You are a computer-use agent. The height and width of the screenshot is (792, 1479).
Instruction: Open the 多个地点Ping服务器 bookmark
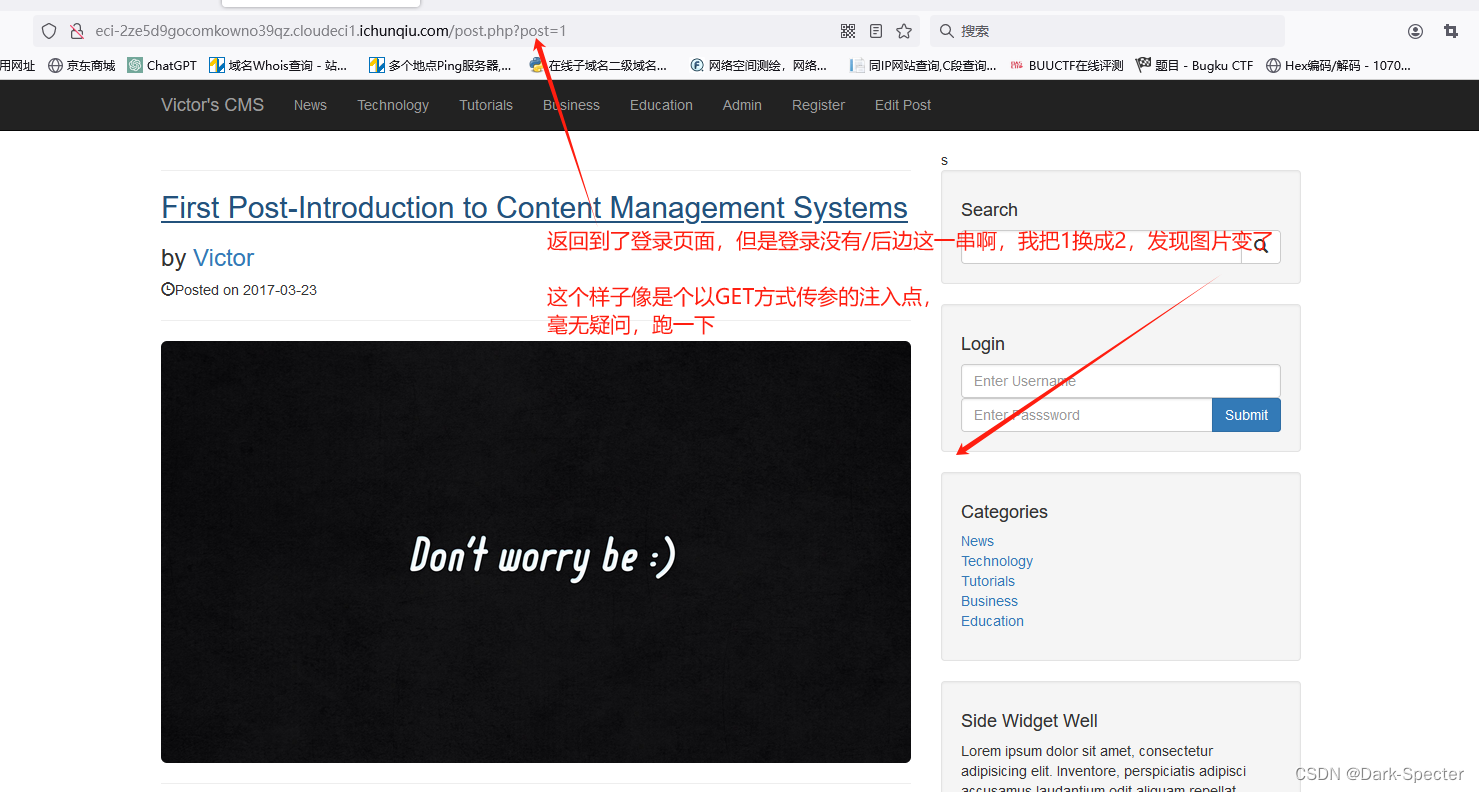[x=441, y=65]
